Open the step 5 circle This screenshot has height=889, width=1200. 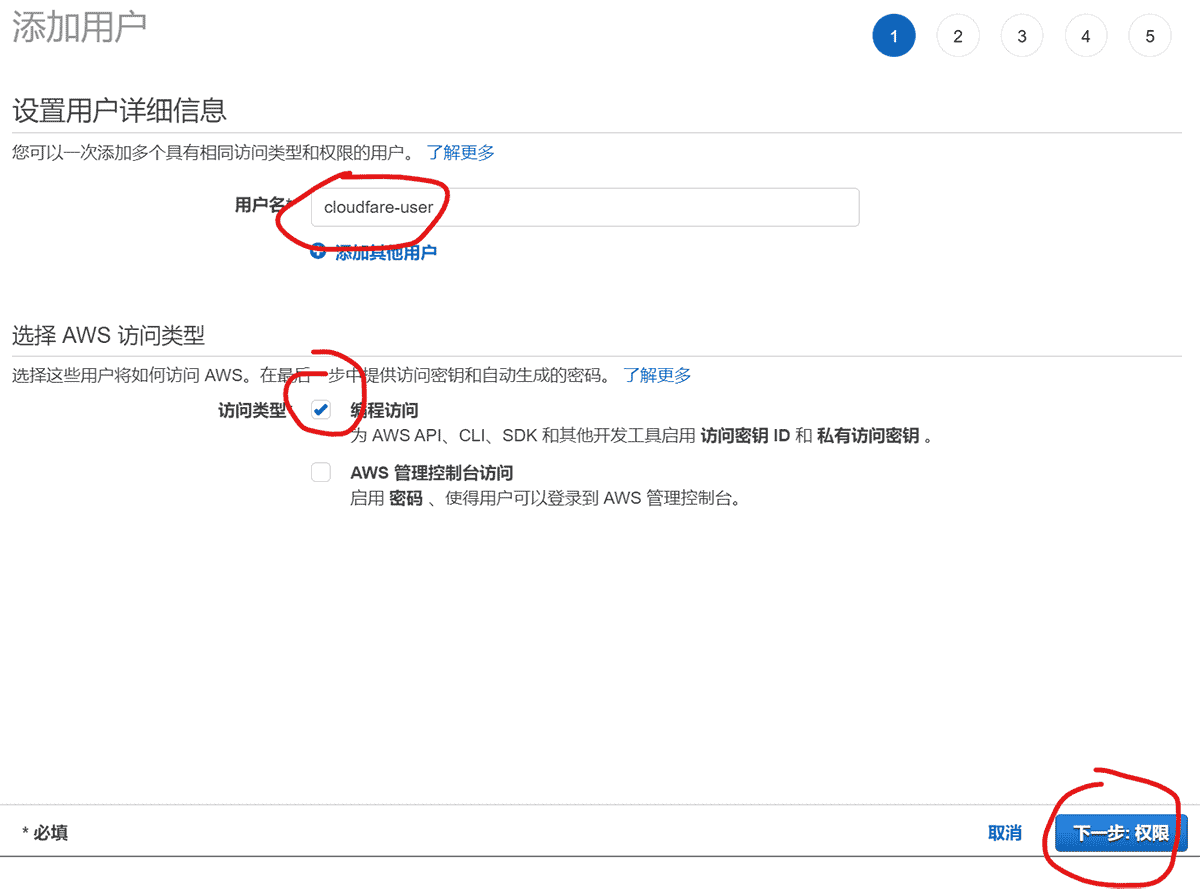(x=1150, y=35)
